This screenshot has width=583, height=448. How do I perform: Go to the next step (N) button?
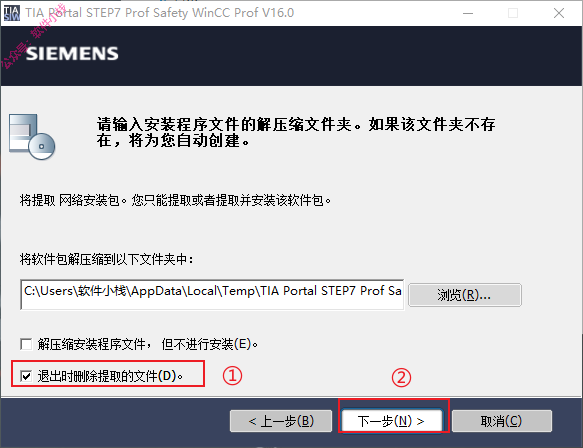coord(392,421)
